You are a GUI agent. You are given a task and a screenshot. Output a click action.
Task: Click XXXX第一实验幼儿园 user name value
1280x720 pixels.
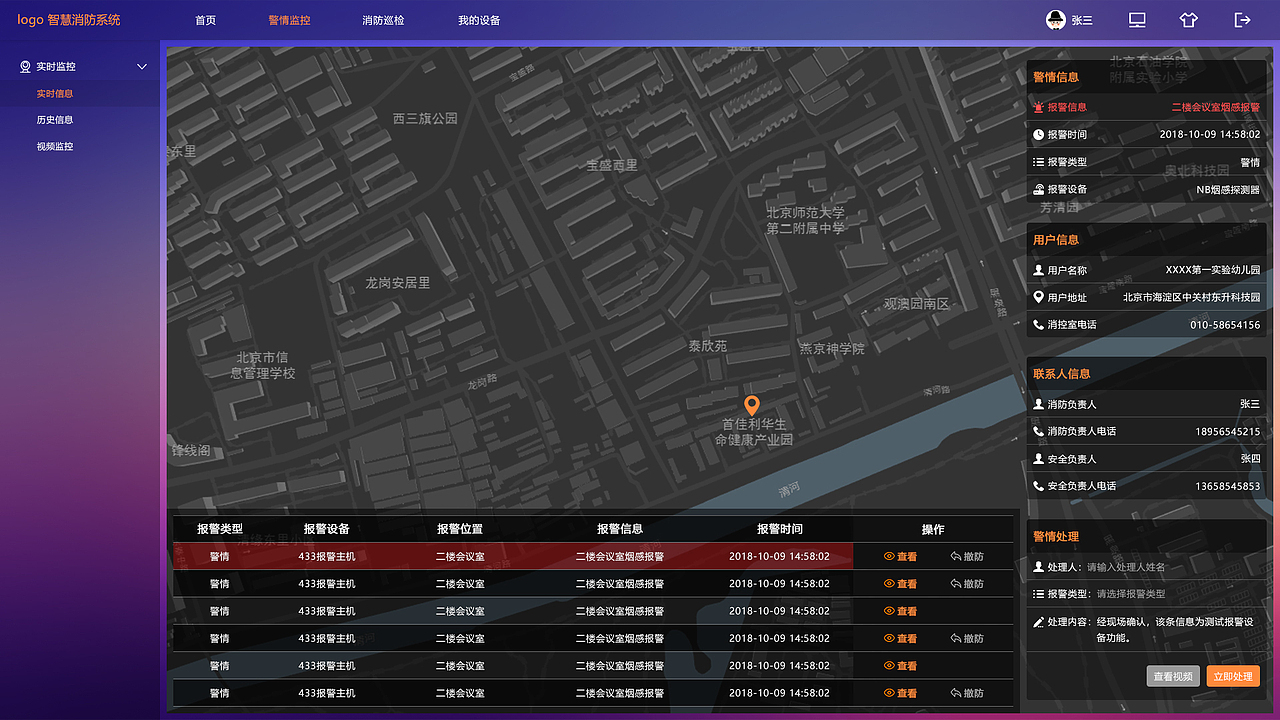1213,270
